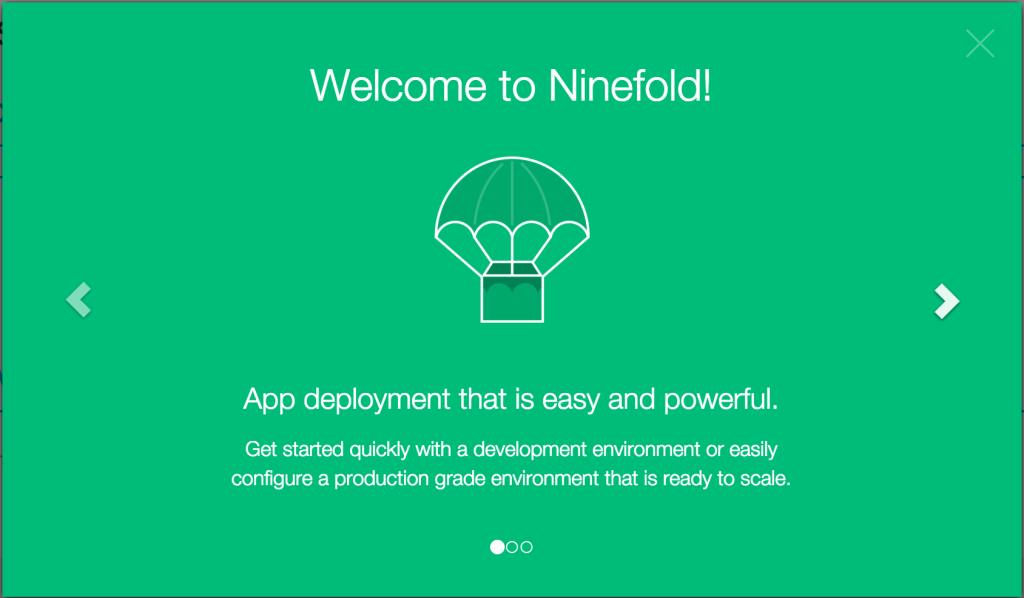
Task: Select the first slide indicator dot
Action: pyautogui.click(x=497, y=547)
